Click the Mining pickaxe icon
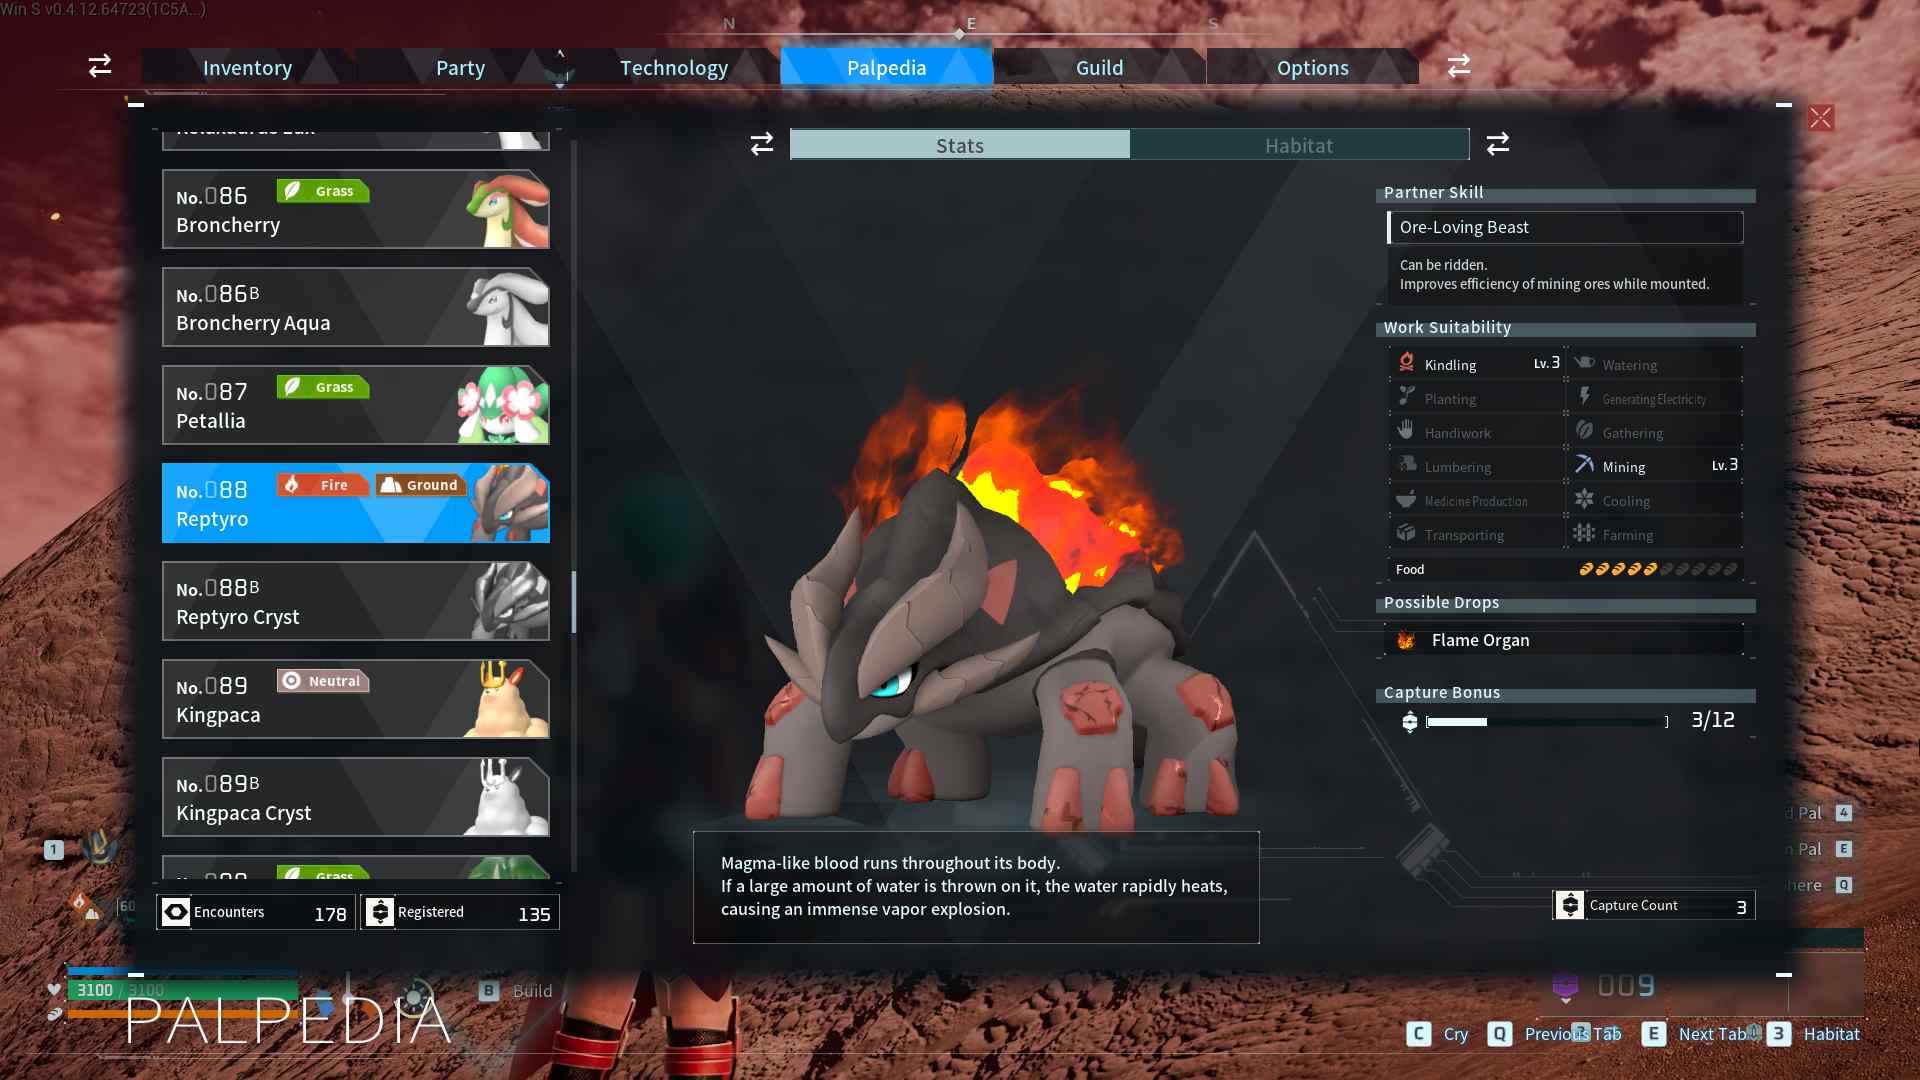This screenshot has height=1080, width=1920. pos(1584,464)
